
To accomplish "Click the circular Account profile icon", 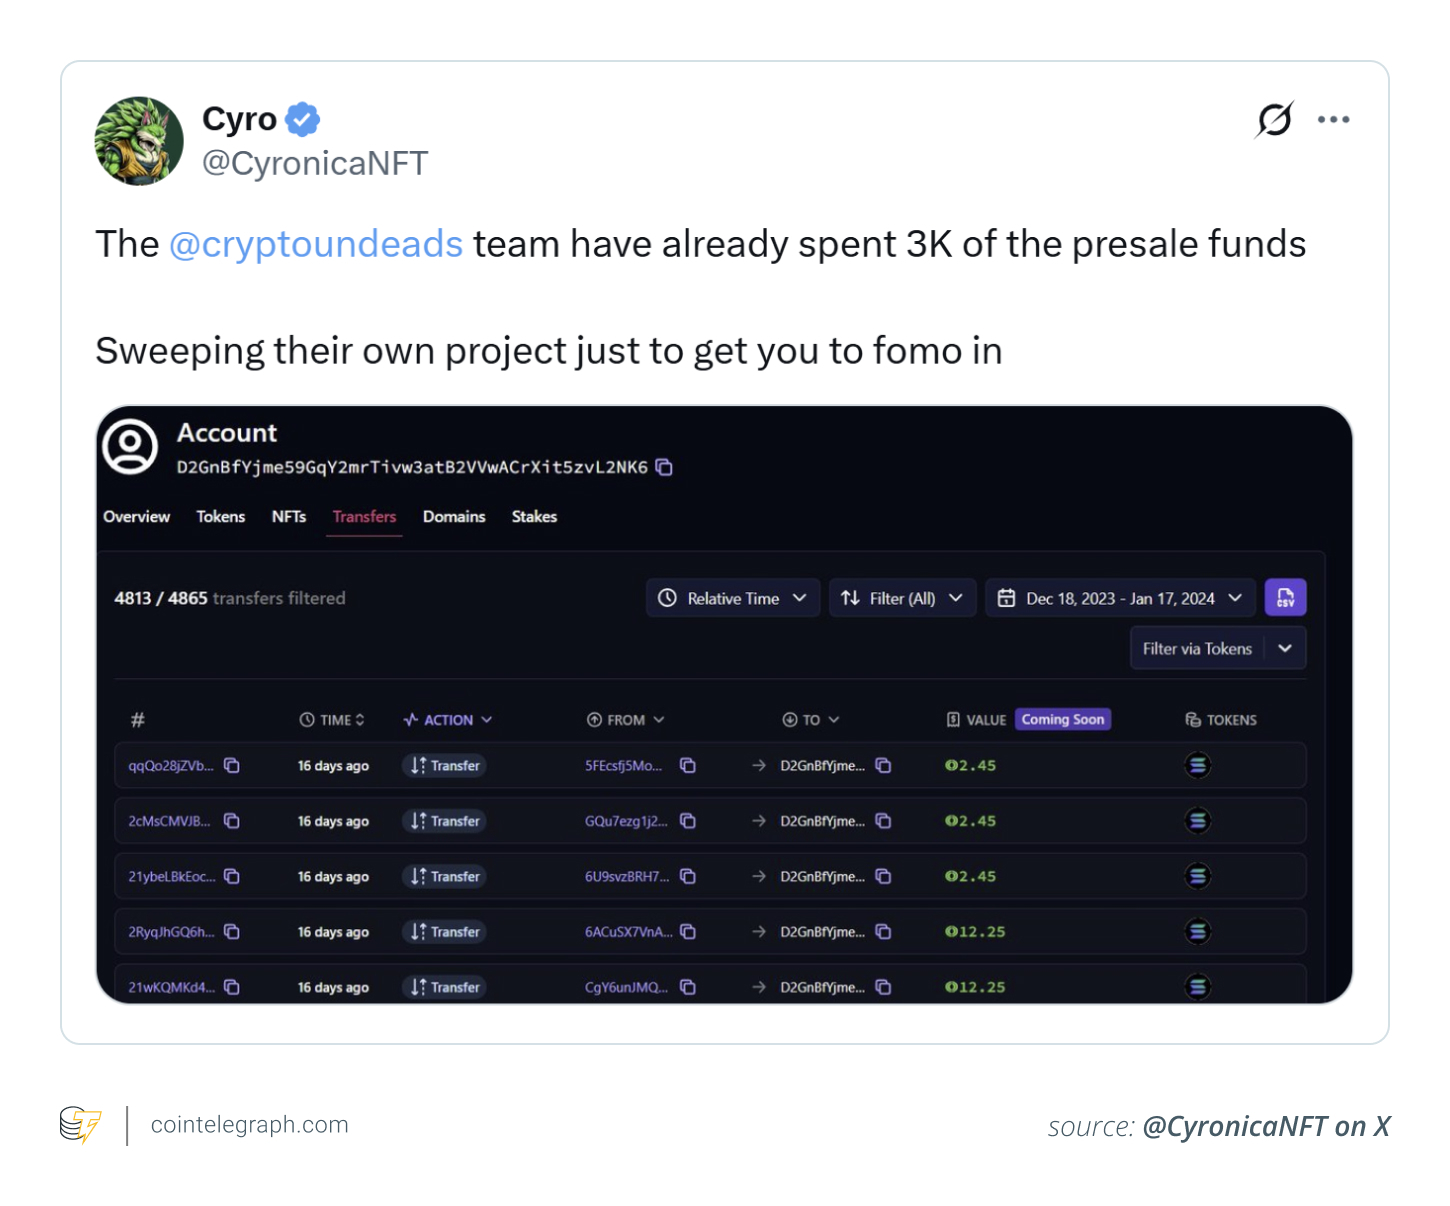I will tap(129, 447).
